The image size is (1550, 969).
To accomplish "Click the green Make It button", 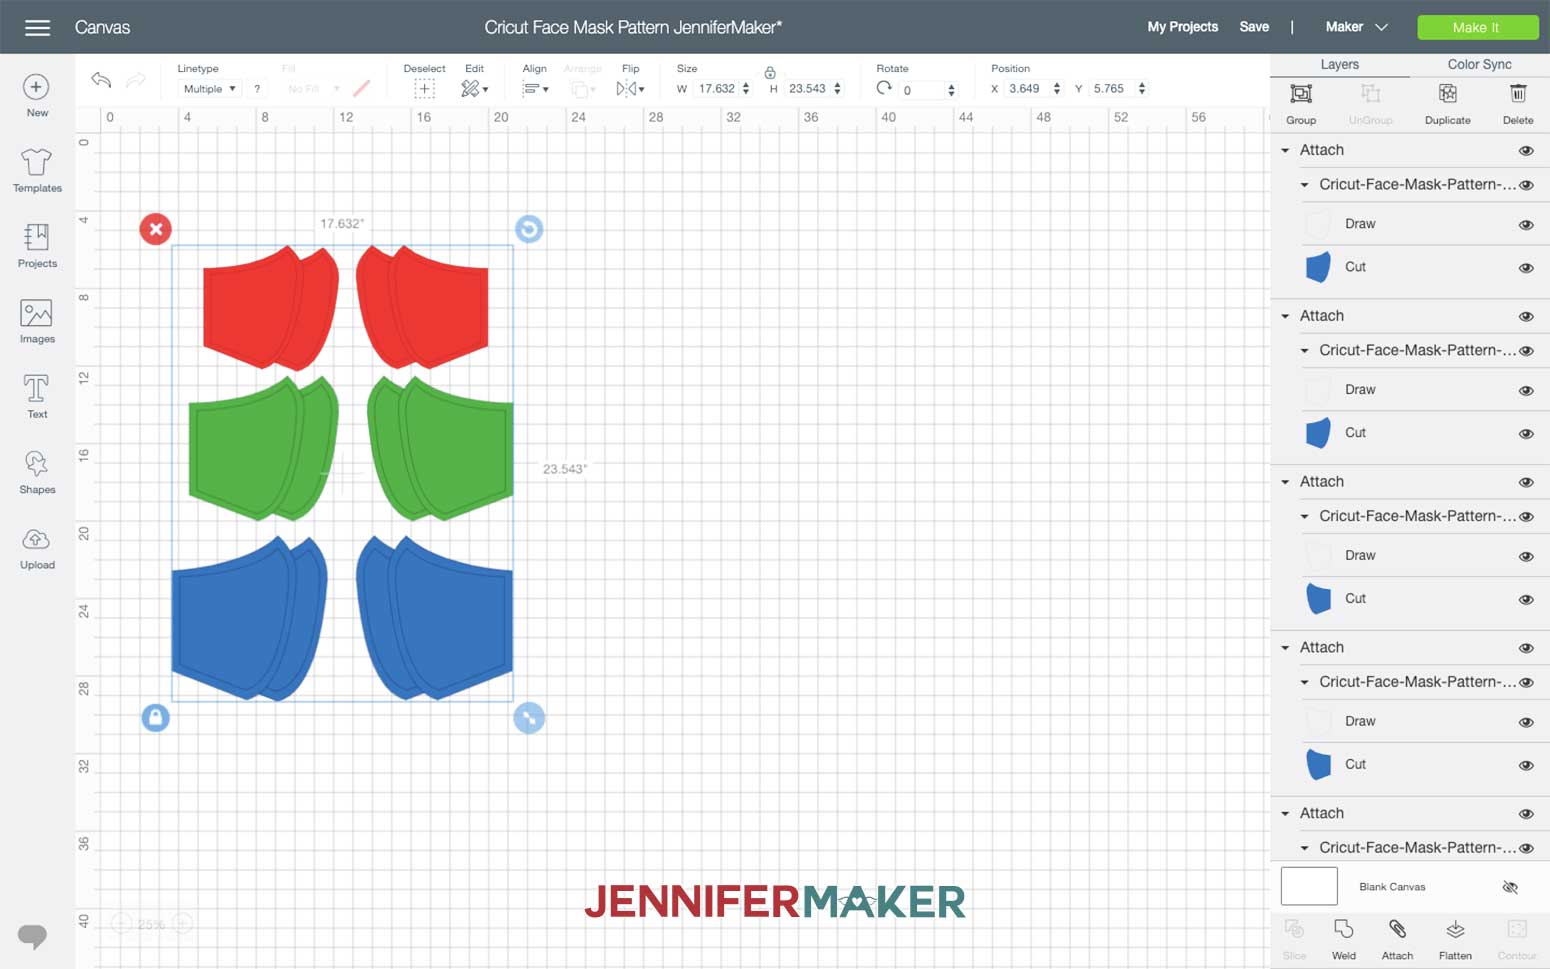I will pyautogui.click(x=1477, y=27).
